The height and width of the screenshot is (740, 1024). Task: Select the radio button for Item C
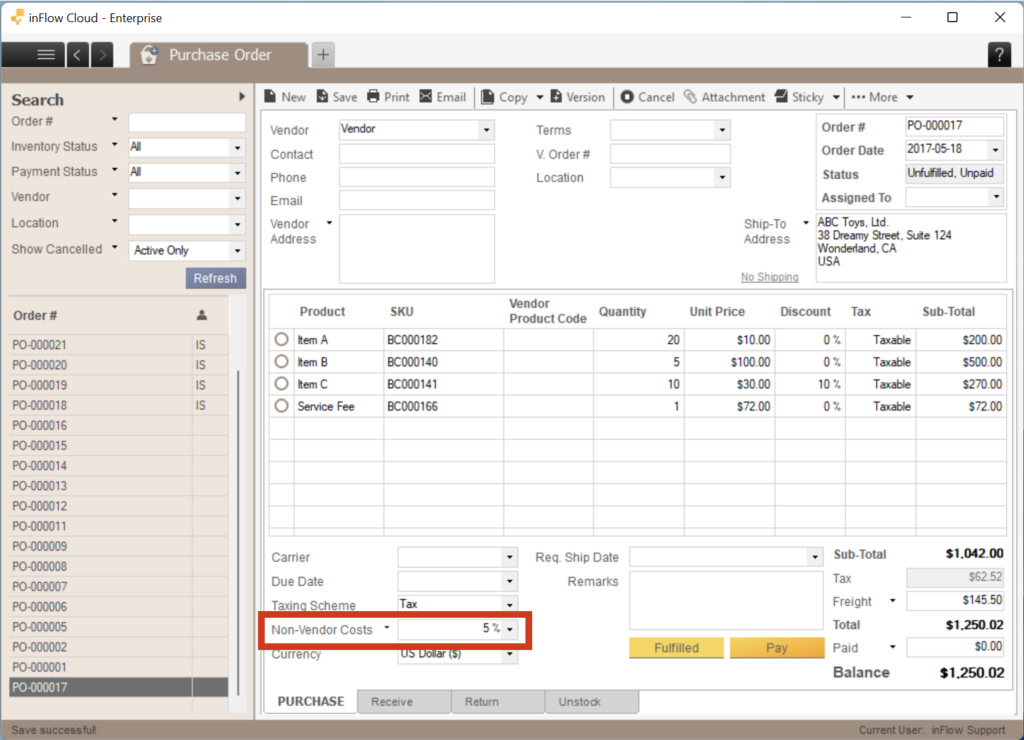pos(281,384)
